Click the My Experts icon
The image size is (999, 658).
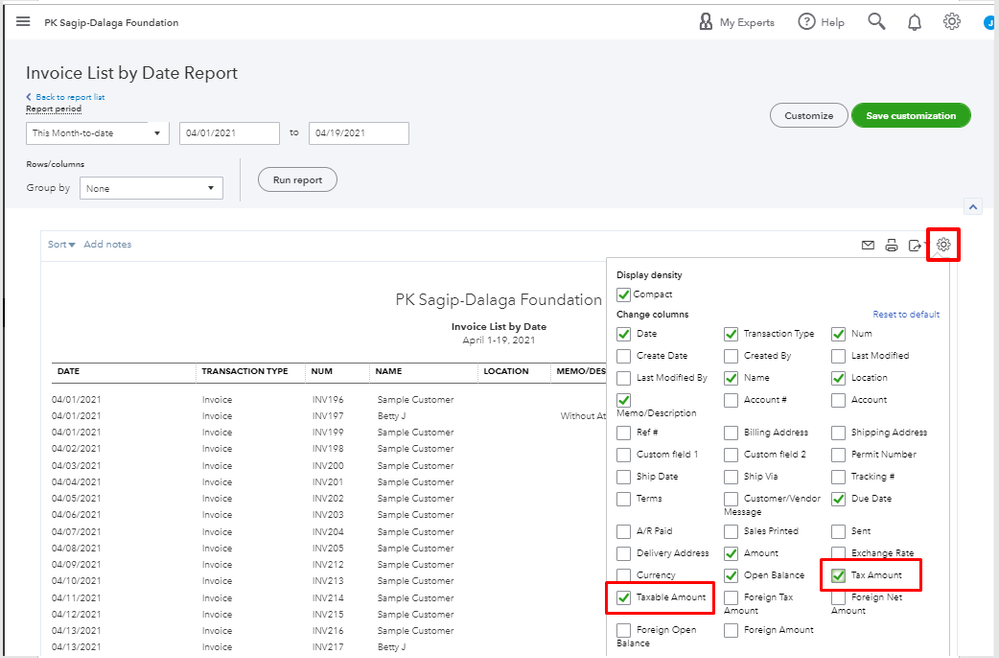706,22
